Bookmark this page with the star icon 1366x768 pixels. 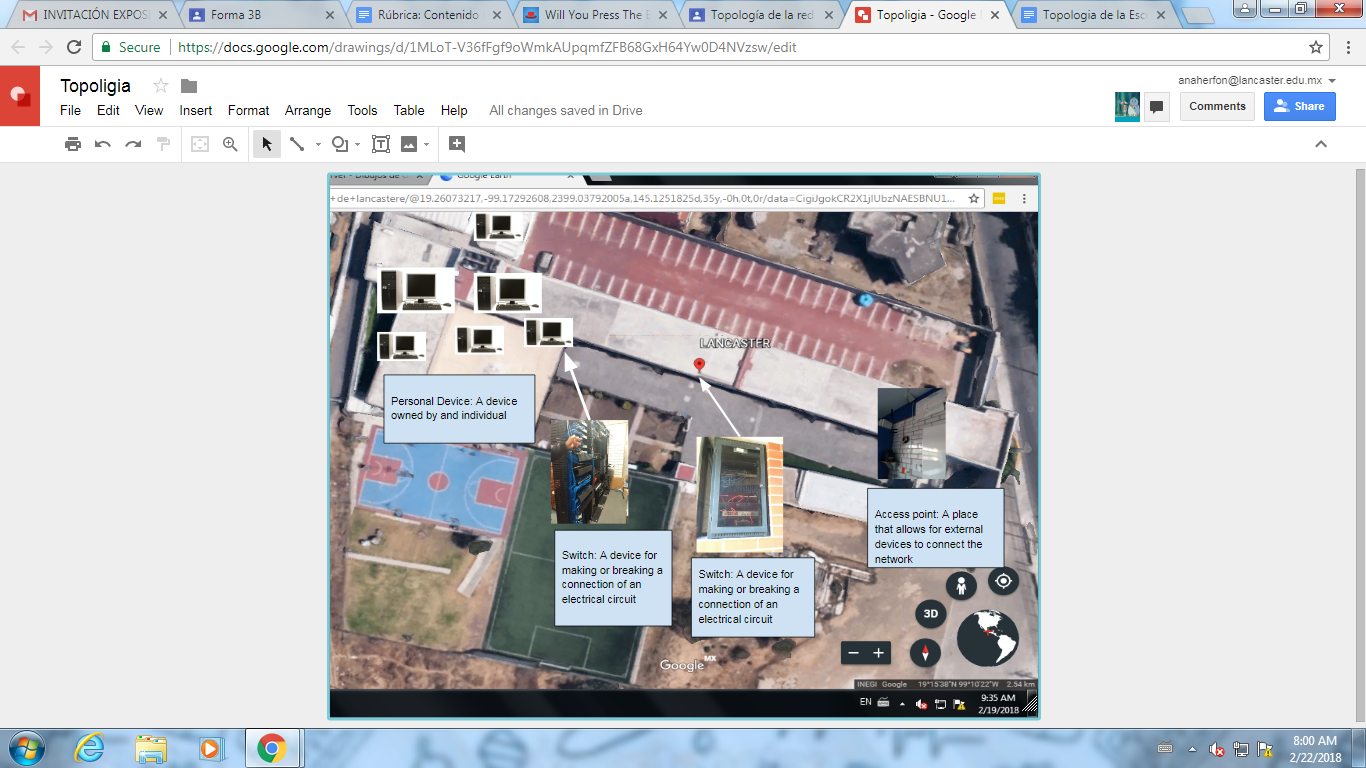pyautogui.click(x=1316, y=47)
